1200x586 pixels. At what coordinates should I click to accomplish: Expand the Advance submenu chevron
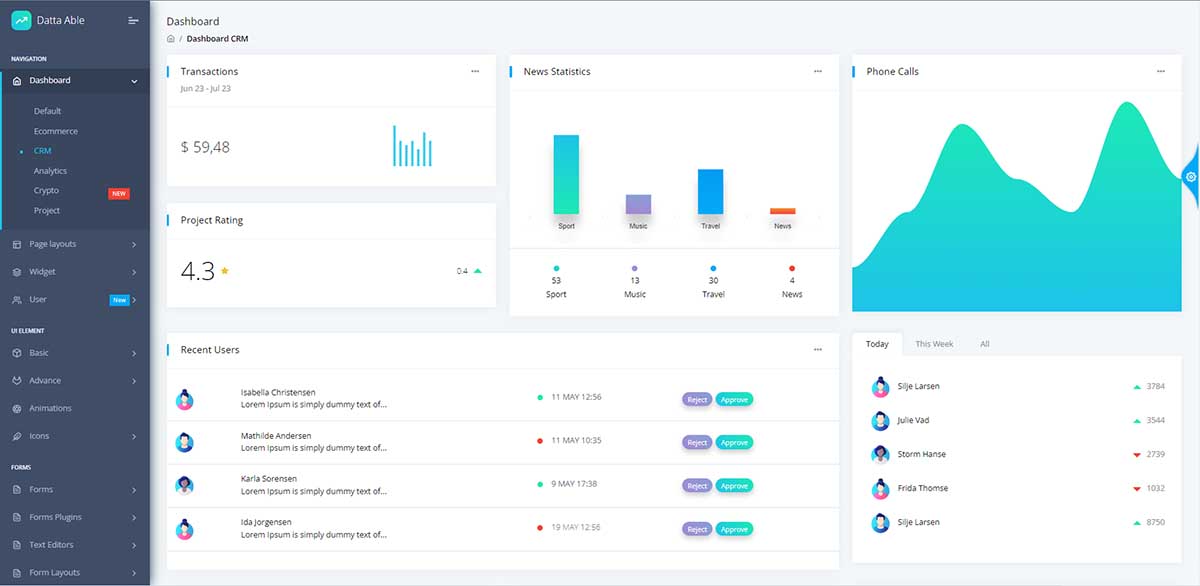pyautogui.click(x=134, y=381)
